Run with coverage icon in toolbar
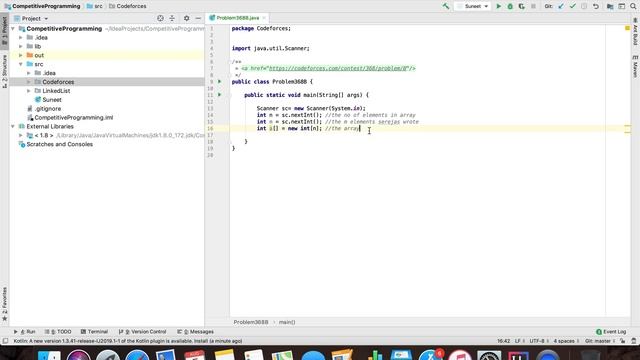 tap(521, 6)
